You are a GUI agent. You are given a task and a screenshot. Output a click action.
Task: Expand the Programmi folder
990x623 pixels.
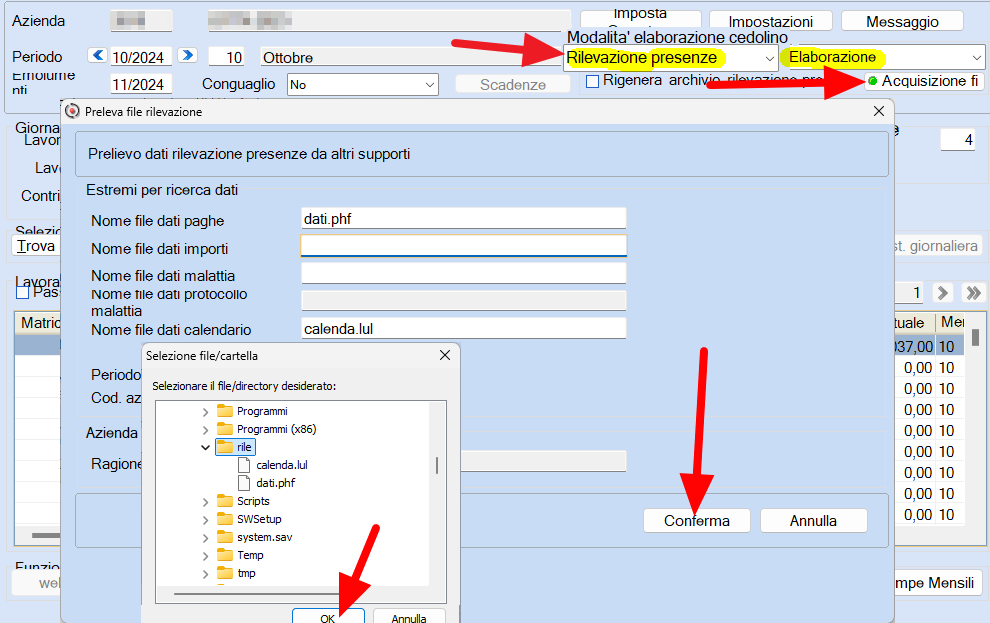(205, 412)
